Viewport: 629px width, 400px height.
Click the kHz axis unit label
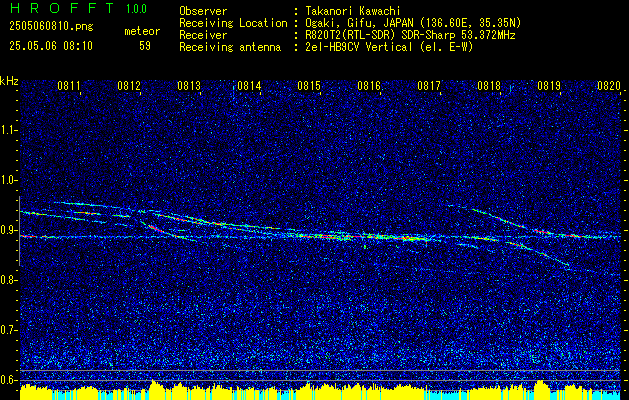9,81
